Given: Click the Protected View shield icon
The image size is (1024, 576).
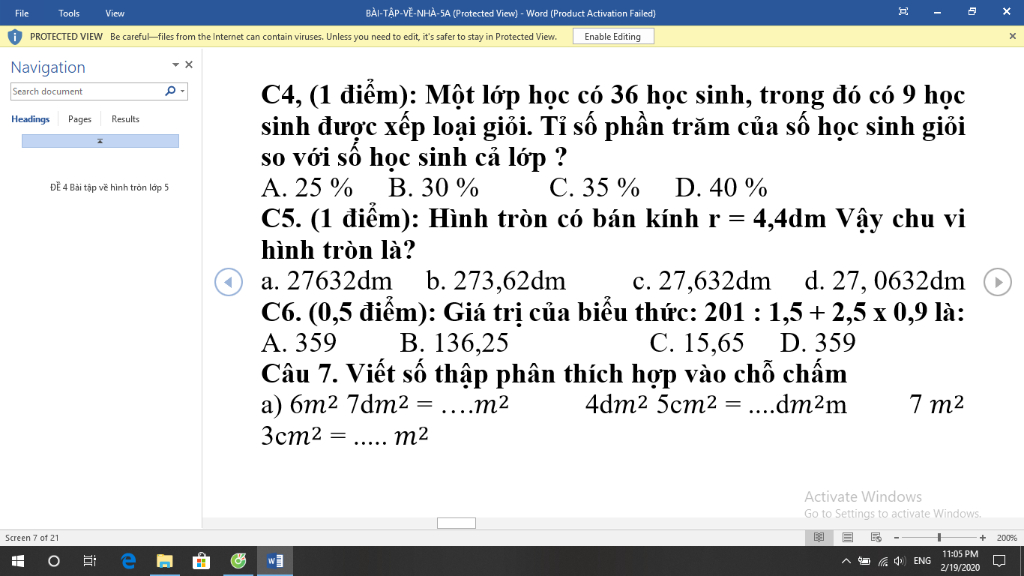Looking at the screenshot, I should click(14, 37).
